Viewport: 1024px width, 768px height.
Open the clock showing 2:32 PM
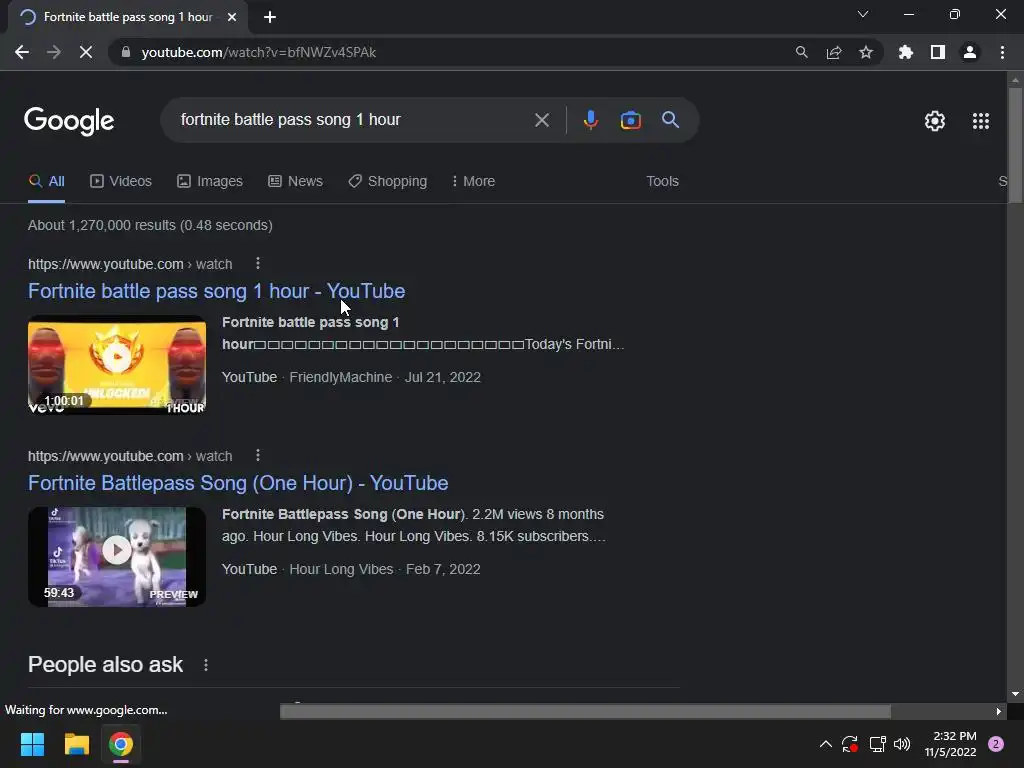pos(950,744)
